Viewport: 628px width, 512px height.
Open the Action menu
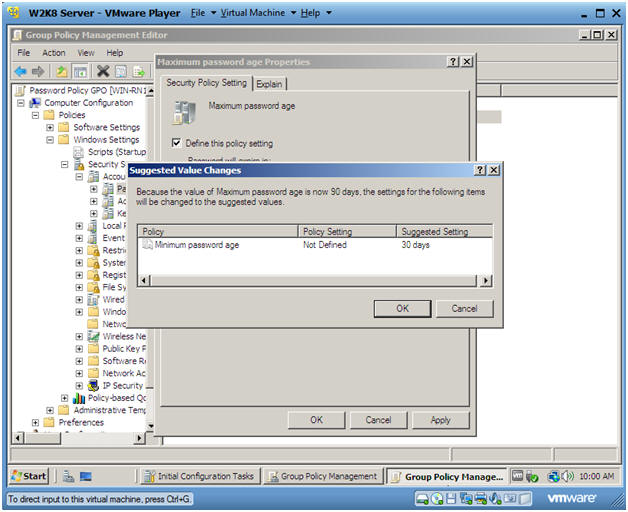coord(54,52)
